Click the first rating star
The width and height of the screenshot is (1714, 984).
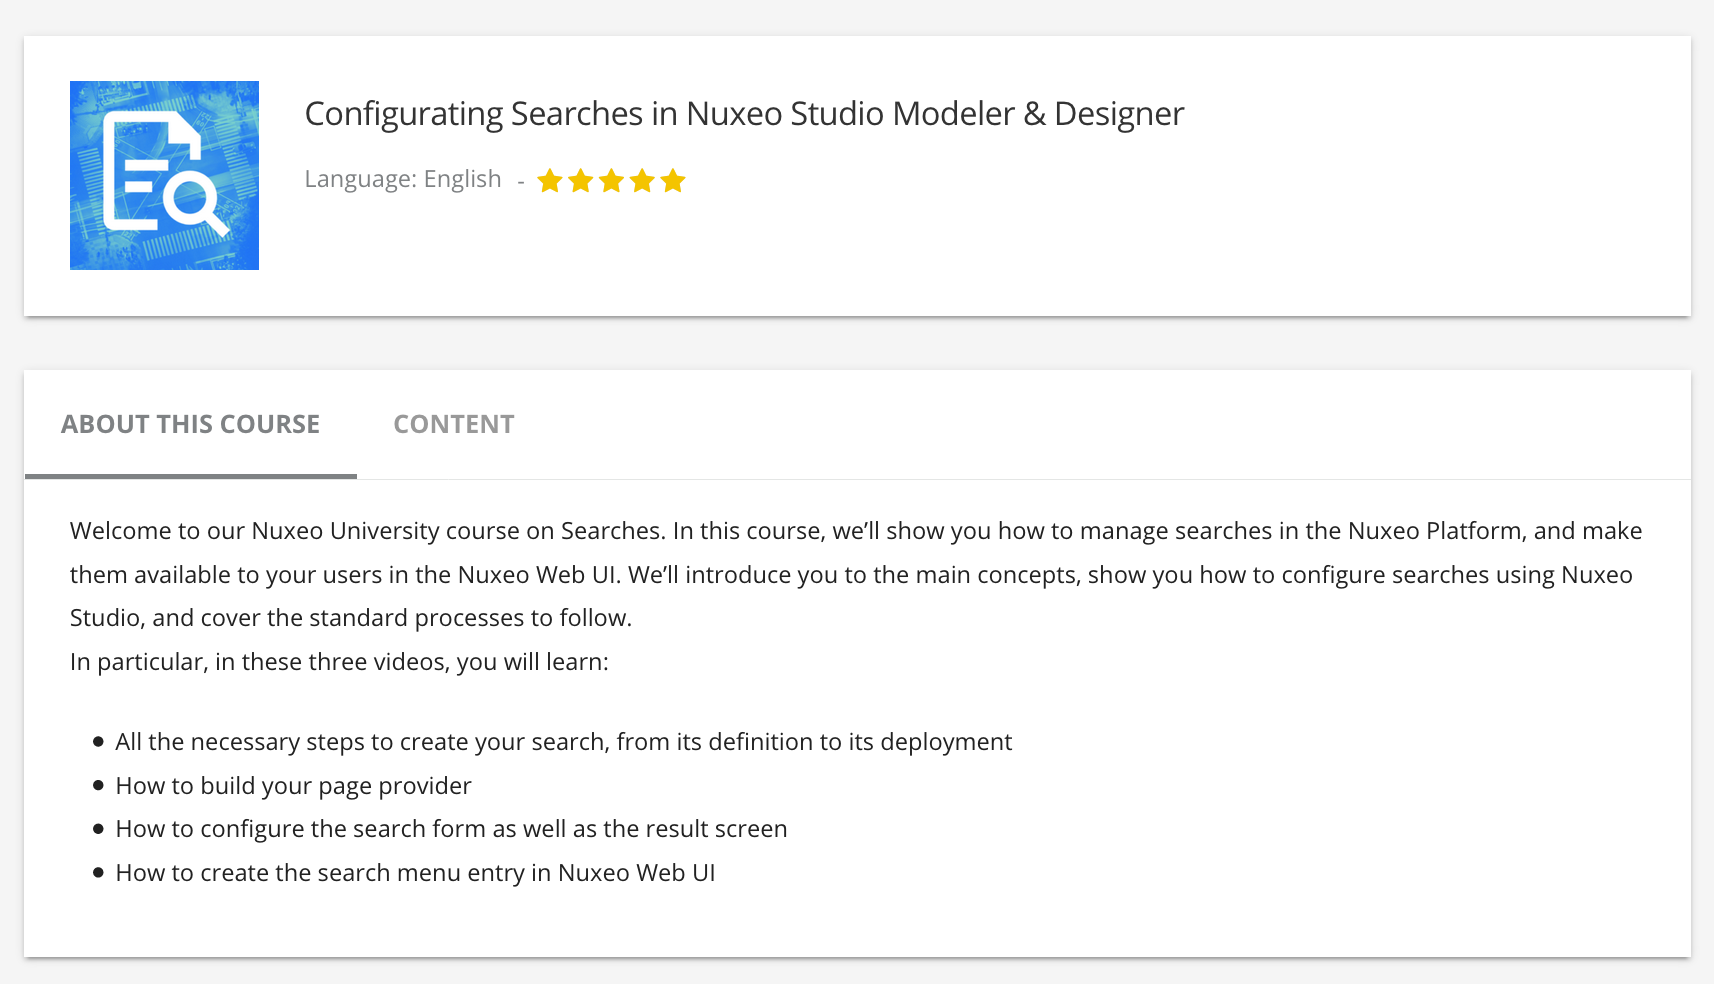(550, 181)
